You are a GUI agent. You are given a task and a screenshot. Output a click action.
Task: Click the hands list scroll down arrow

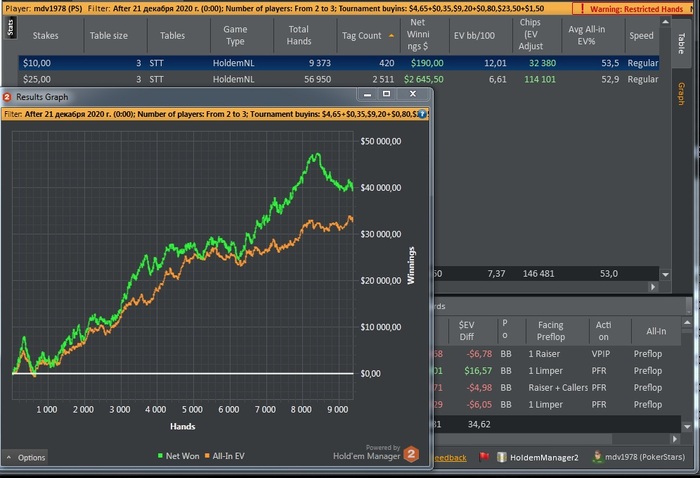687,427
